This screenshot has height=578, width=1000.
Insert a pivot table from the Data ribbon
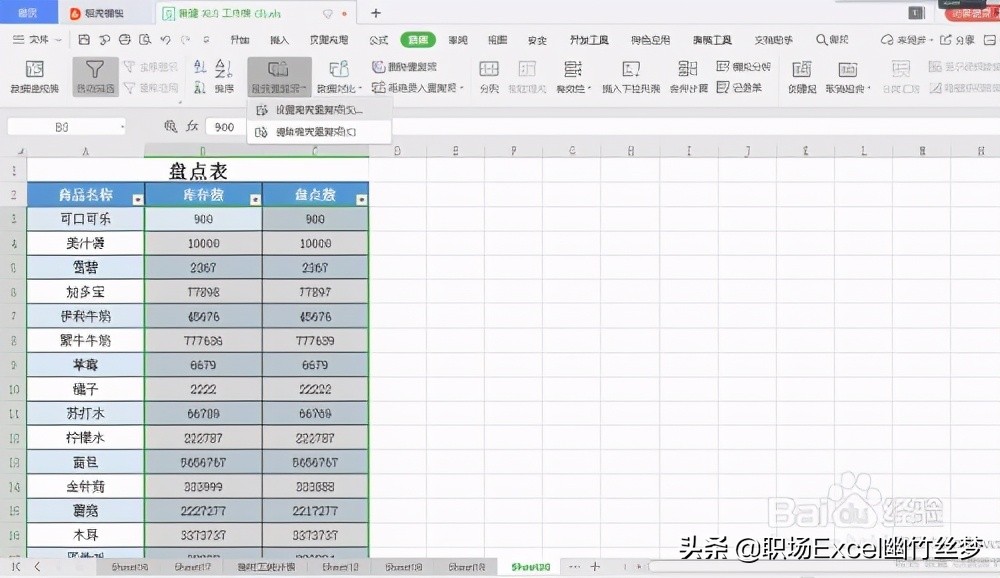pos(35,78)
